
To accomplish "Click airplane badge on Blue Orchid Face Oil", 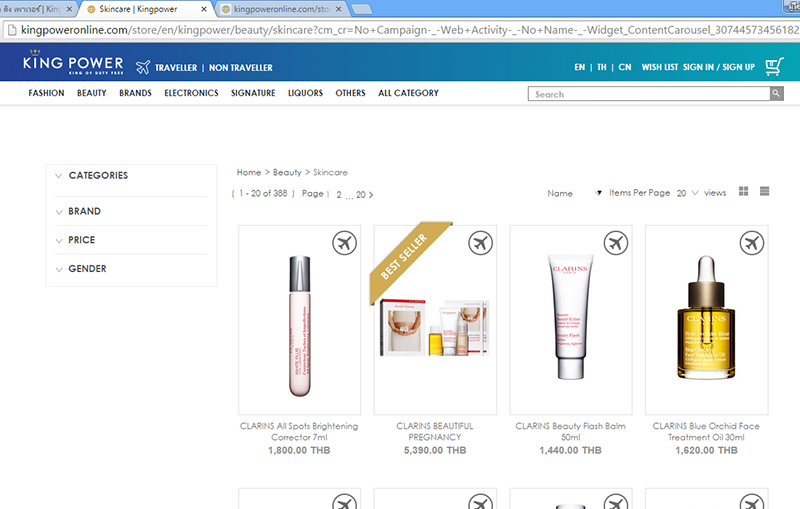I will pyautogui.click(x=751, y=243).
